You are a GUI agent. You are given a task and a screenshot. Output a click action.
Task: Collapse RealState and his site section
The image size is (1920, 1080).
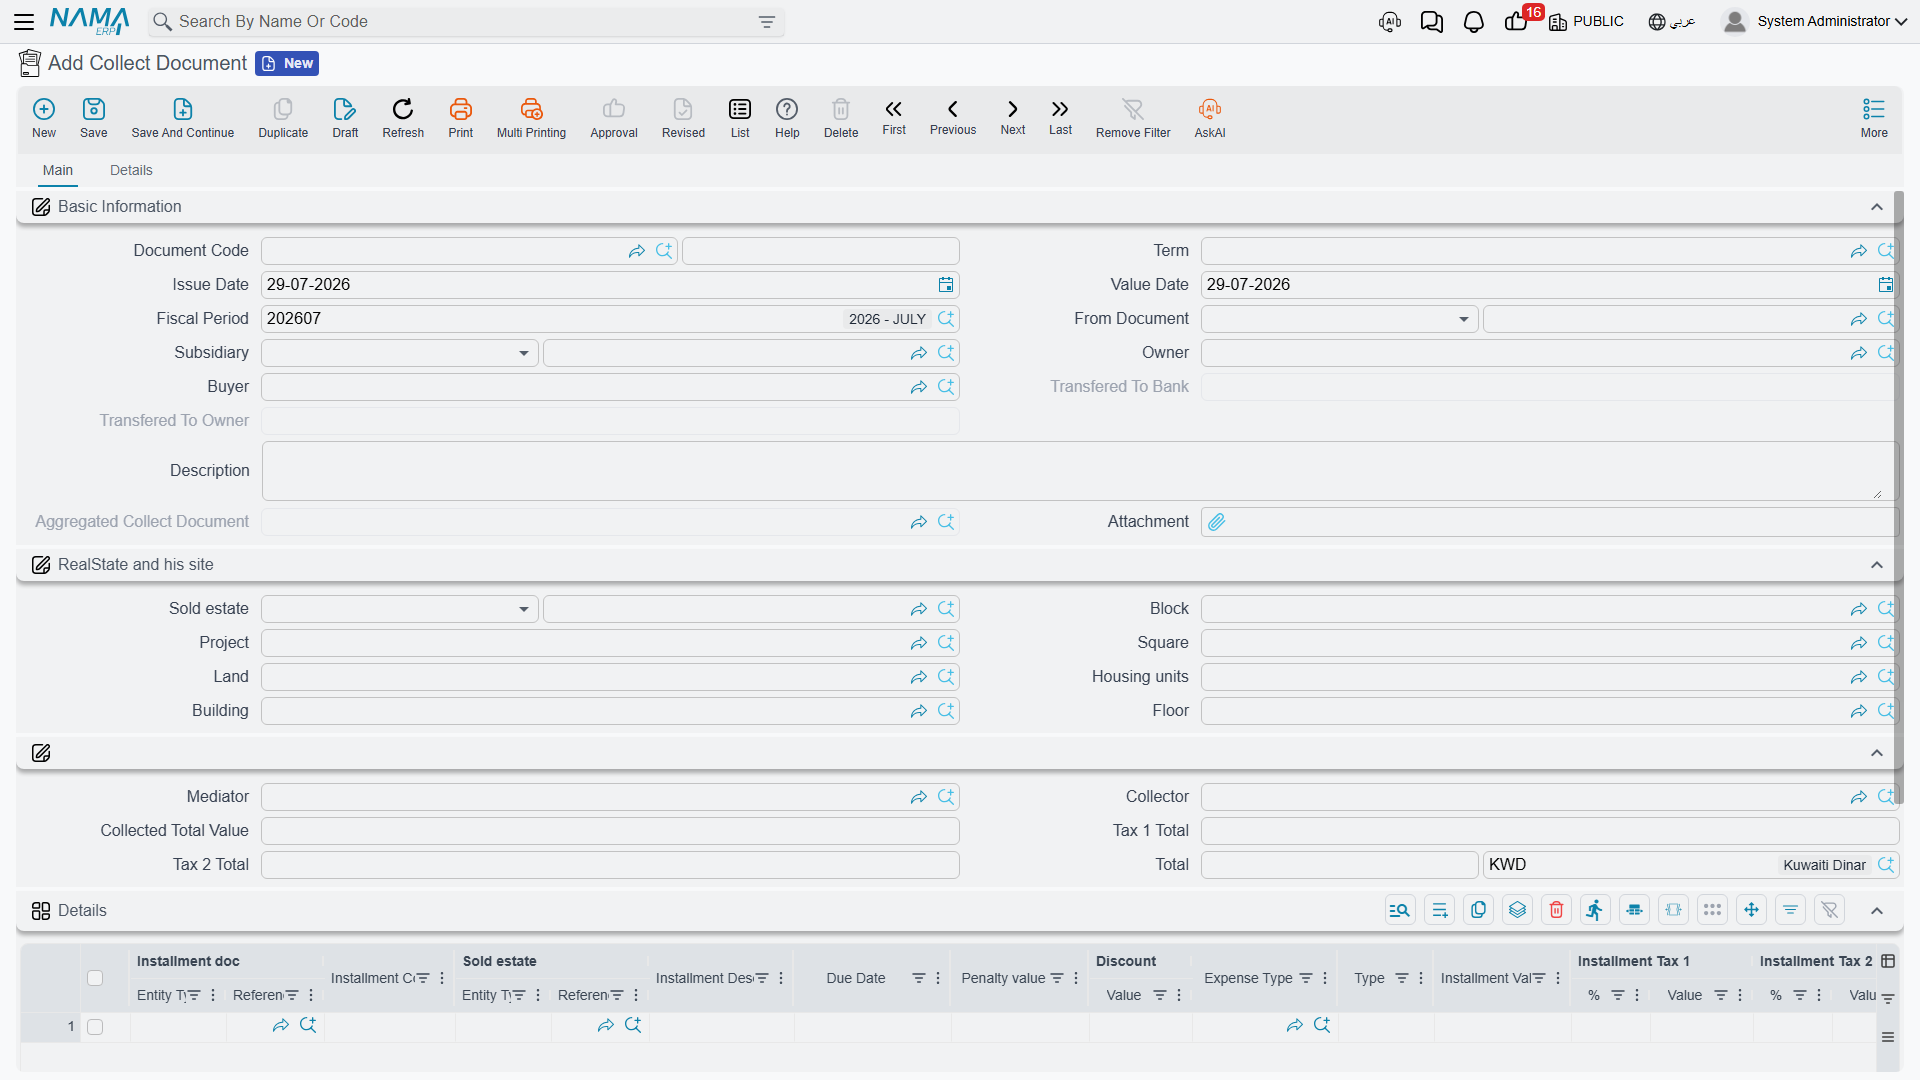[x=1877, y=565]
